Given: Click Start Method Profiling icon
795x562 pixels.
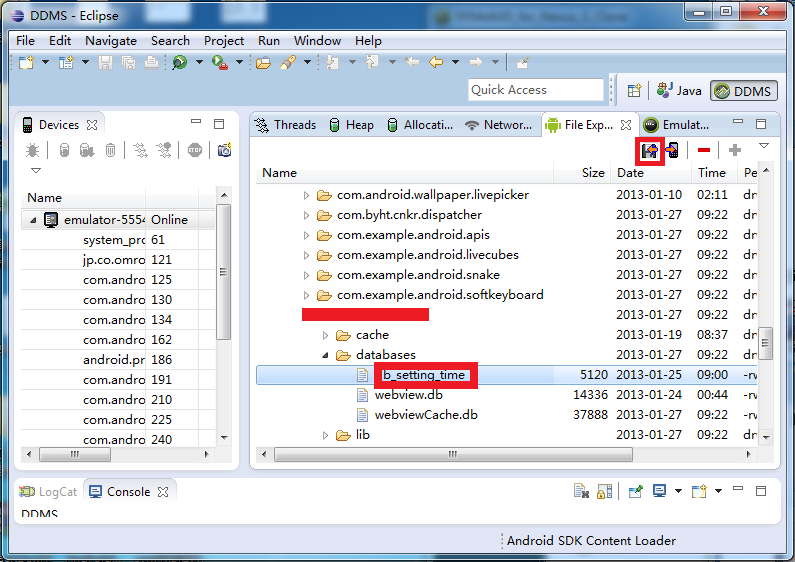Looking at the screenshot, I should [164, 150].
